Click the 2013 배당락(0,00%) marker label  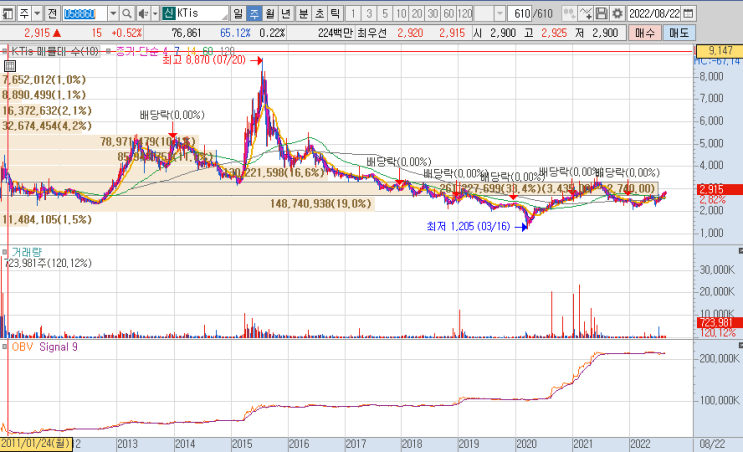click(172, 115)
